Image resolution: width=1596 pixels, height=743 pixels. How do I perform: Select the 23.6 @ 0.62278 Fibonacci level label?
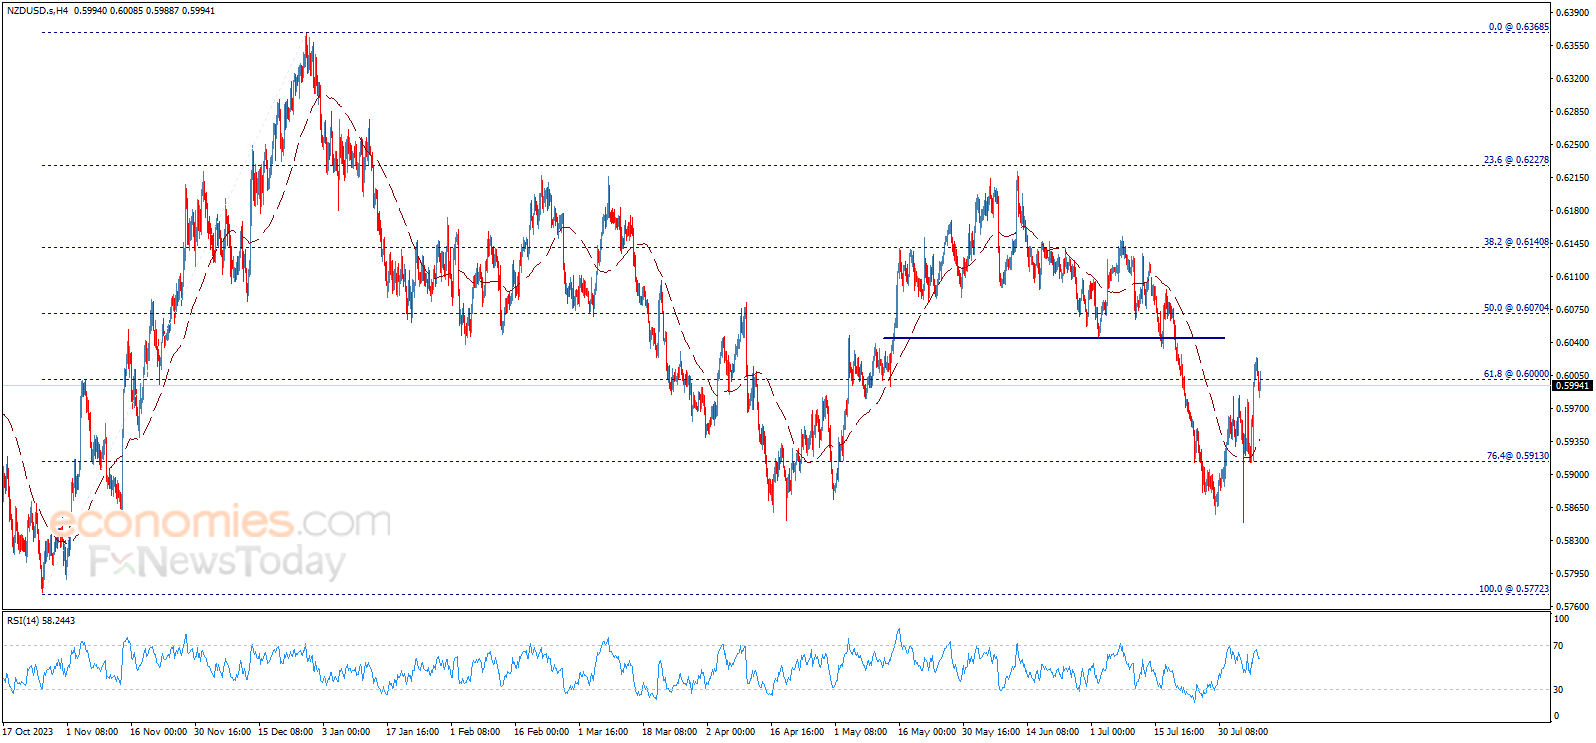click(x=1516, y=160)
